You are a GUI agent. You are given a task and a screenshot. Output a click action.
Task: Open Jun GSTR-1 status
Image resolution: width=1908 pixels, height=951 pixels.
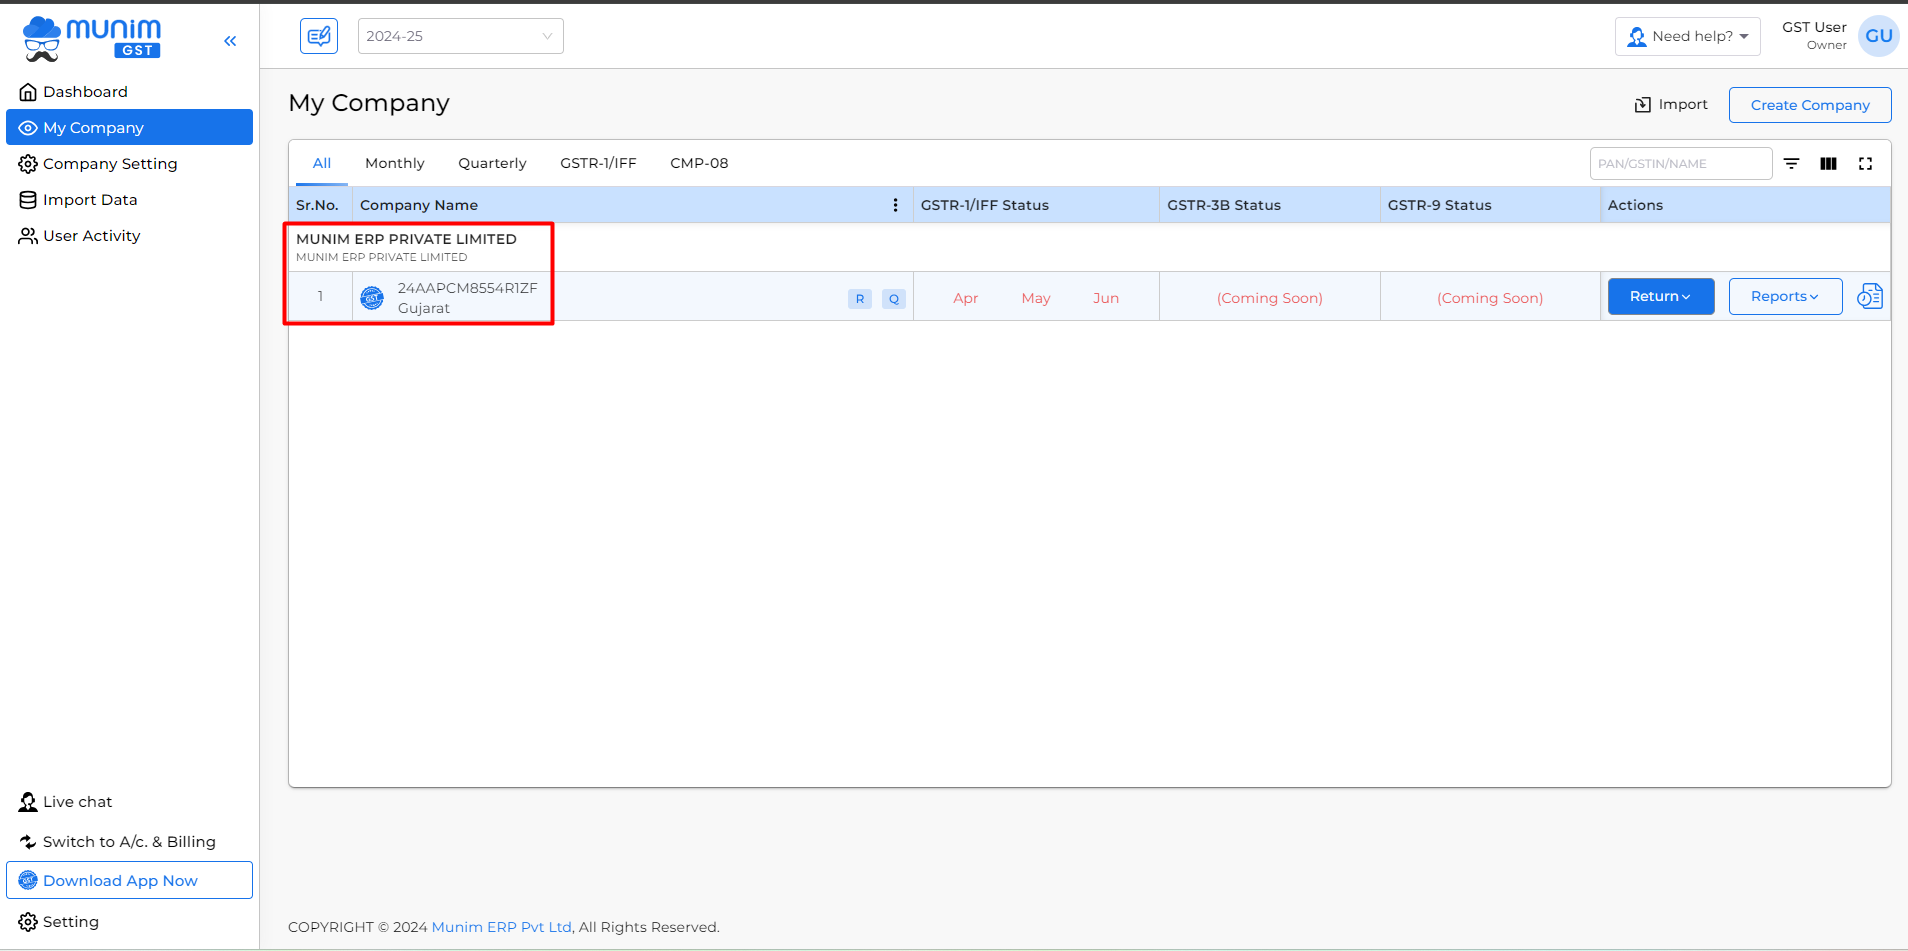coord(1106,298)
